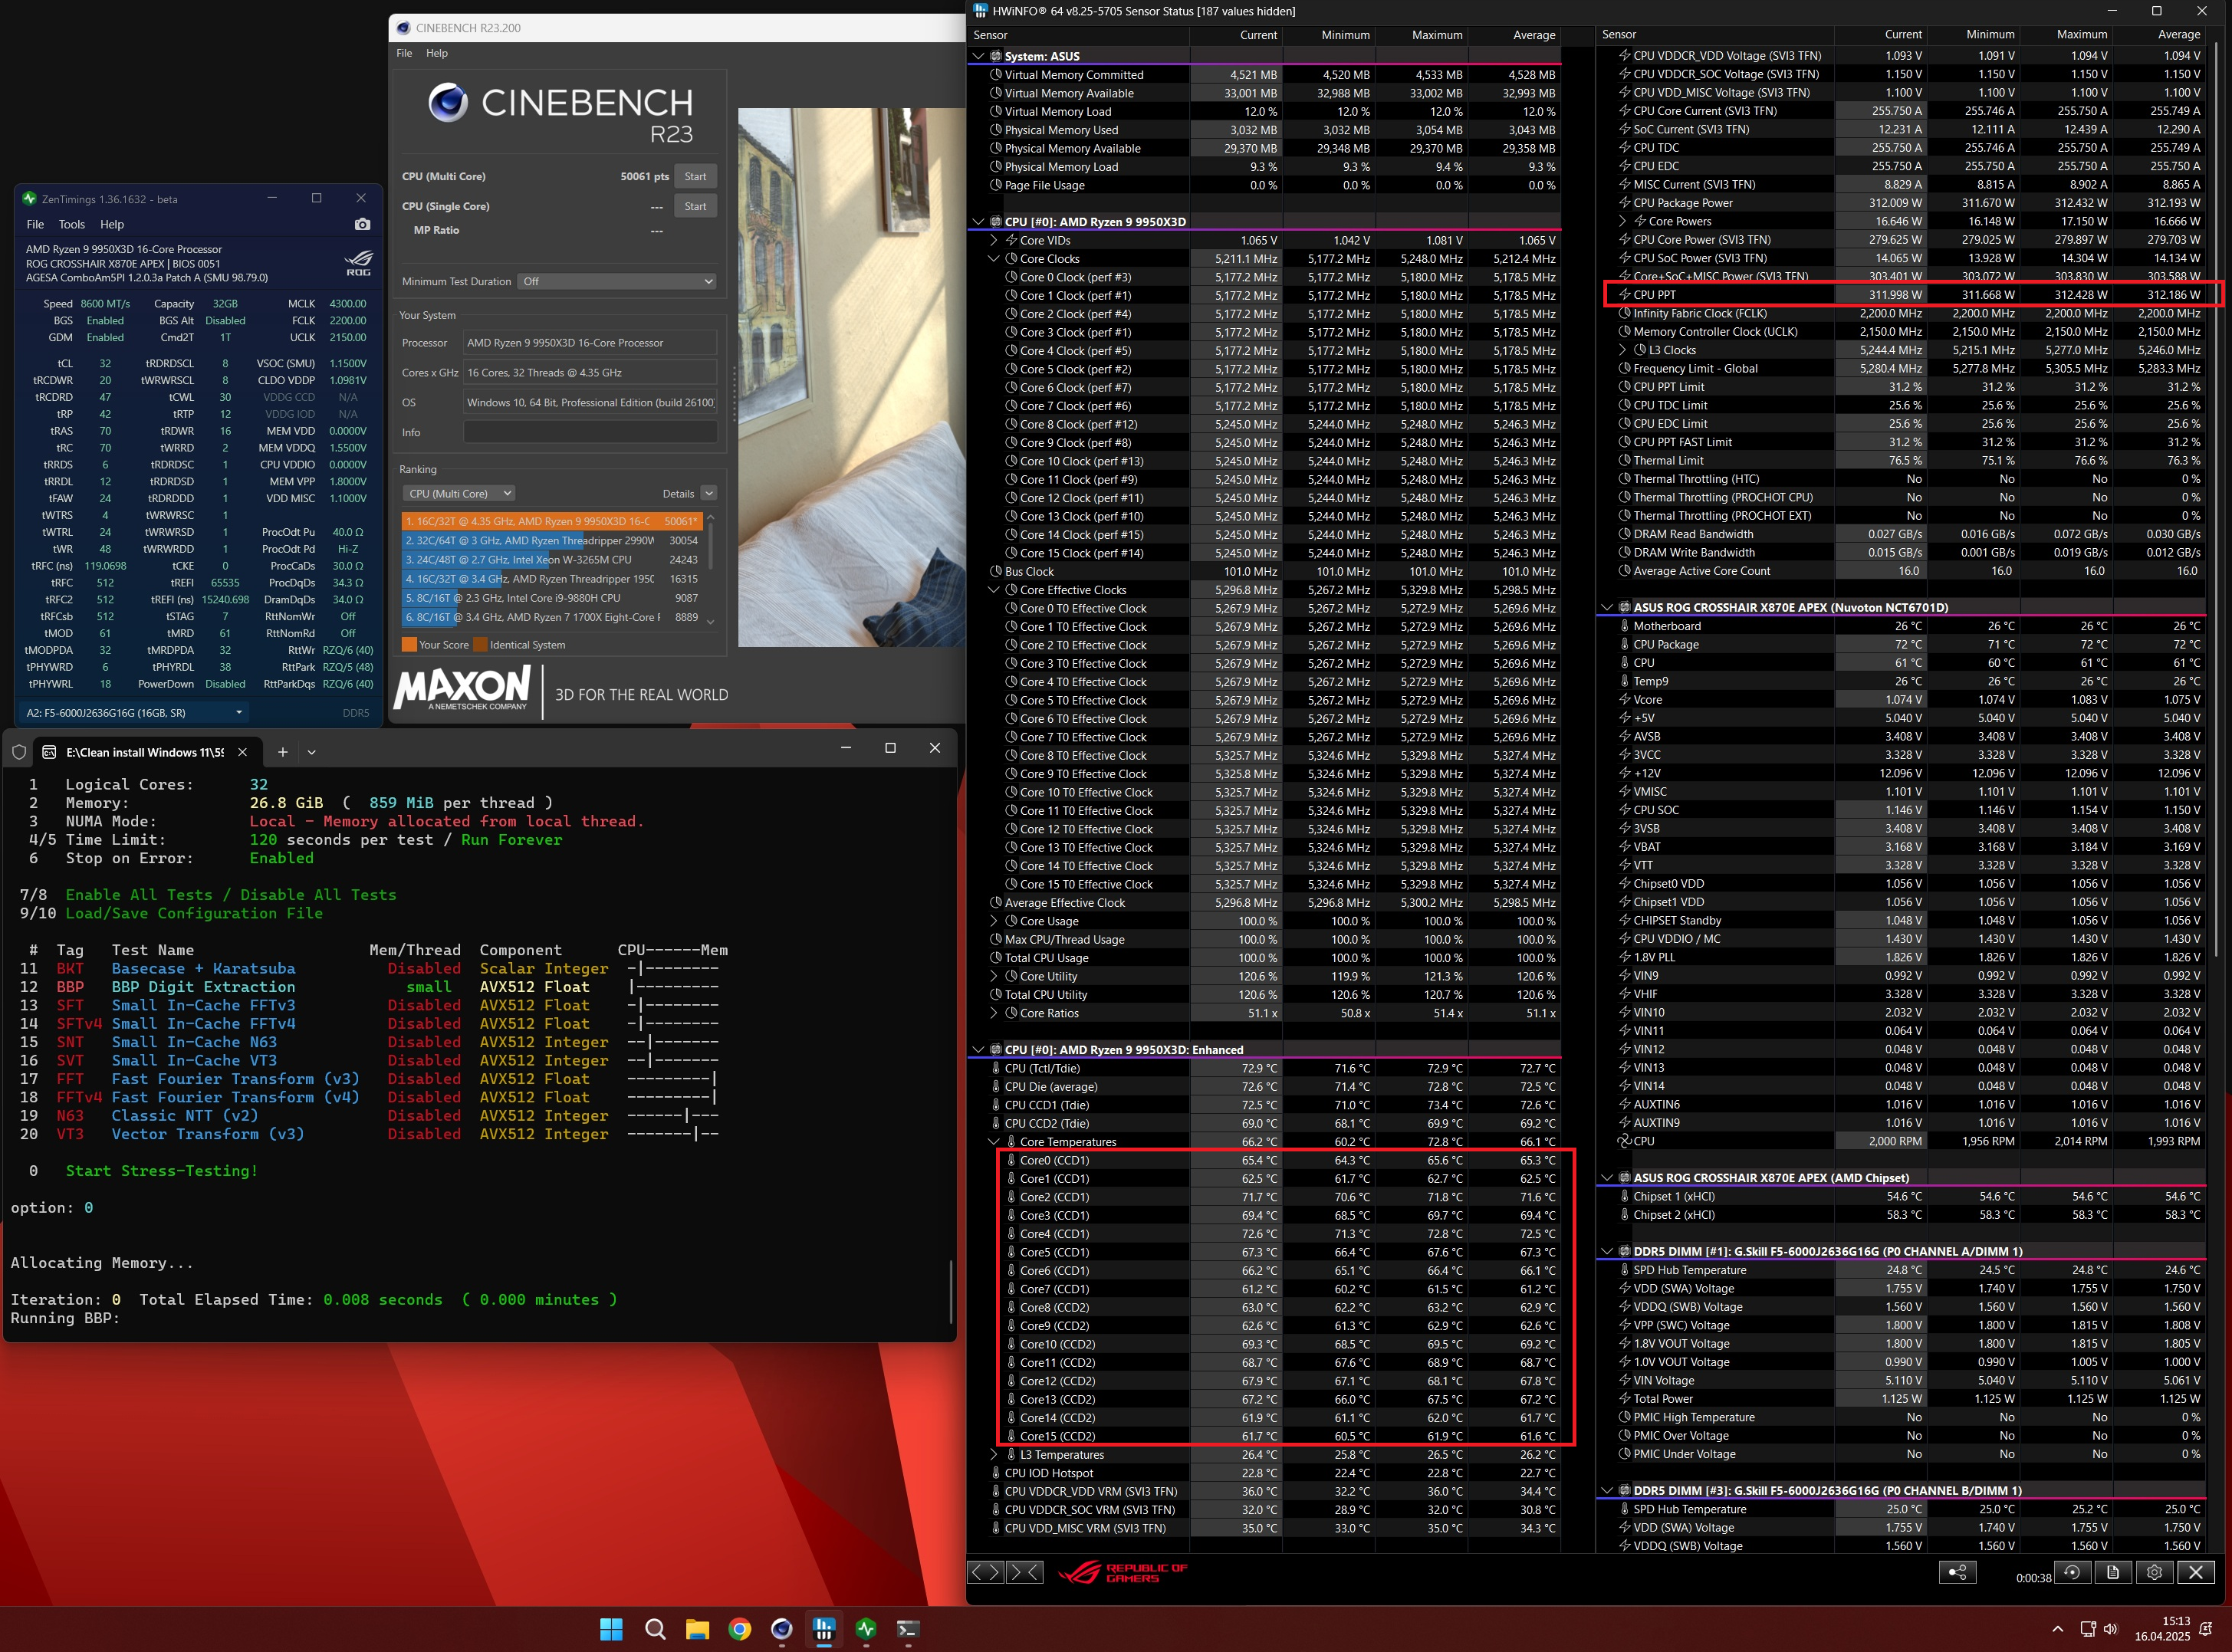2232x1652 pixels.
Task: Click the Cinebench Info input field
Action: pyautogui.click(x=590, y=433)
